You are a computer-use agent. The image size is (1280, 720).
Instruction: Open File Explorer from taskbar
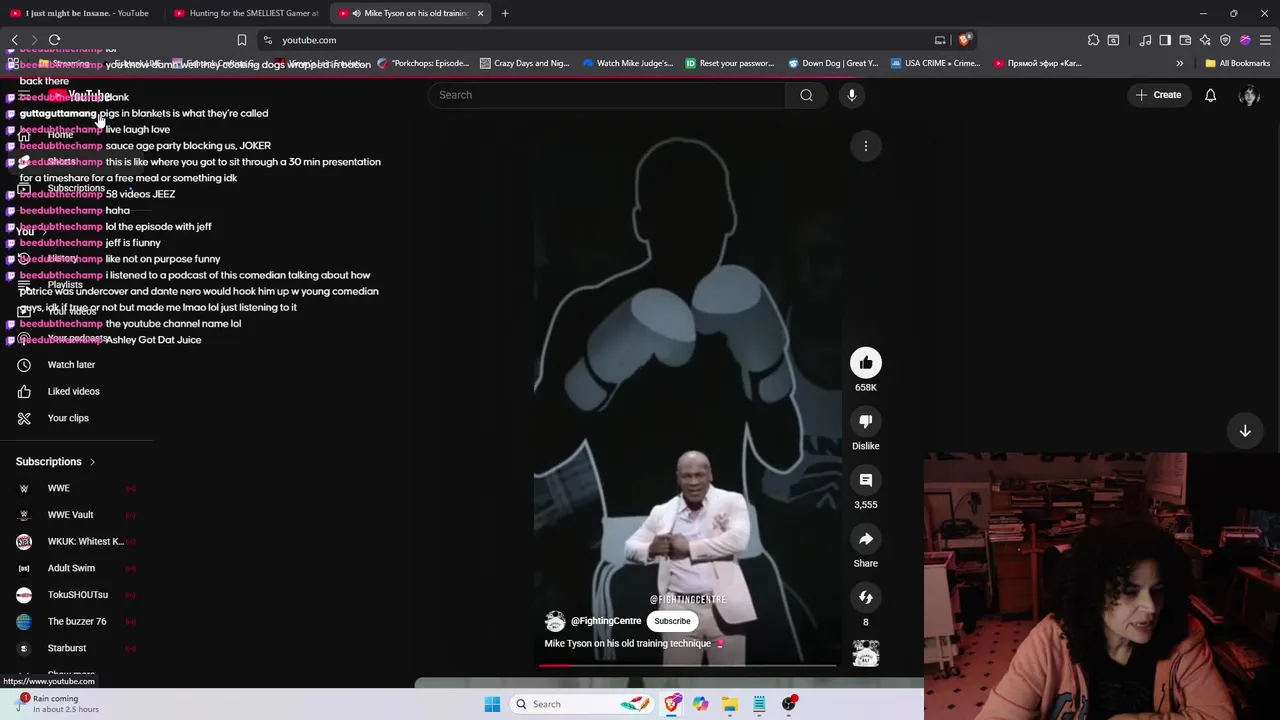tap(730, 704)
